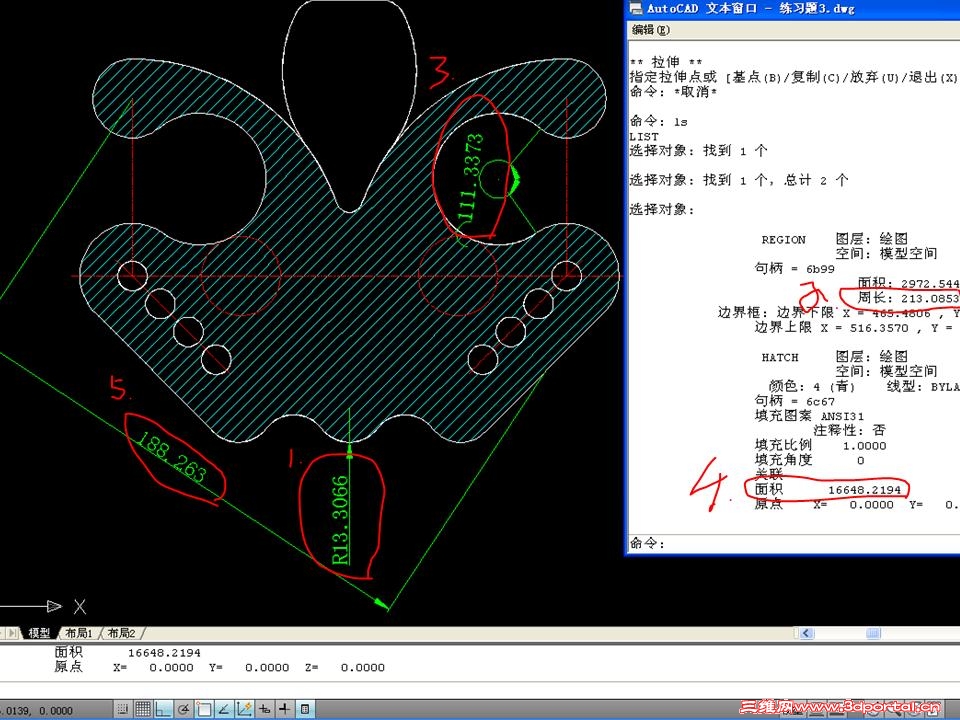Toggle Dynamic UCS icon in status bar
Image resolution: width=960 pixels, height=720 pixels.
(x=244, y=709)
